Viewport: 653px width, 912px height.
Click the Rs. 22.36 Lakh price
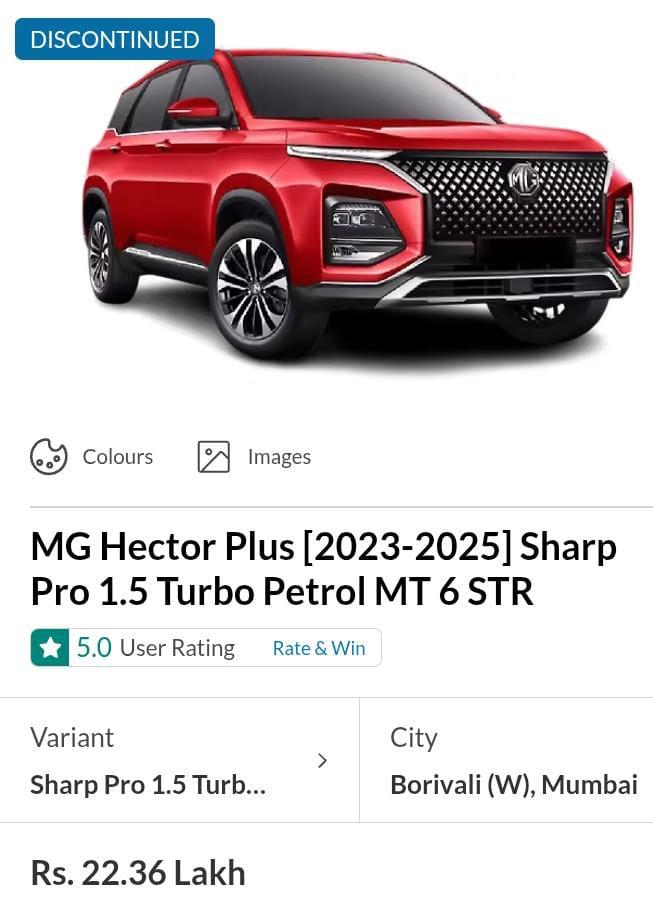138,873
